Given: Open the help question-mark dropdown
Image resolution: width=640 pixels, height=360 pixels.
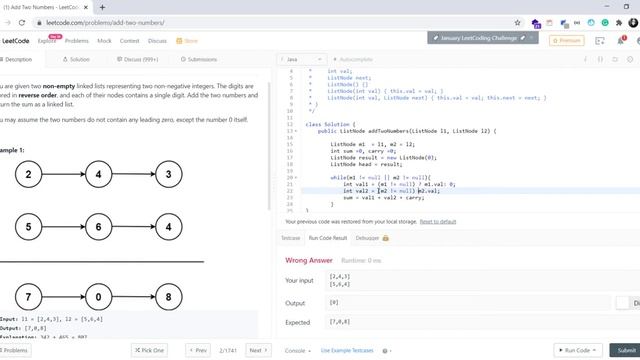Looking at the screenshot, I should point(387,351).
